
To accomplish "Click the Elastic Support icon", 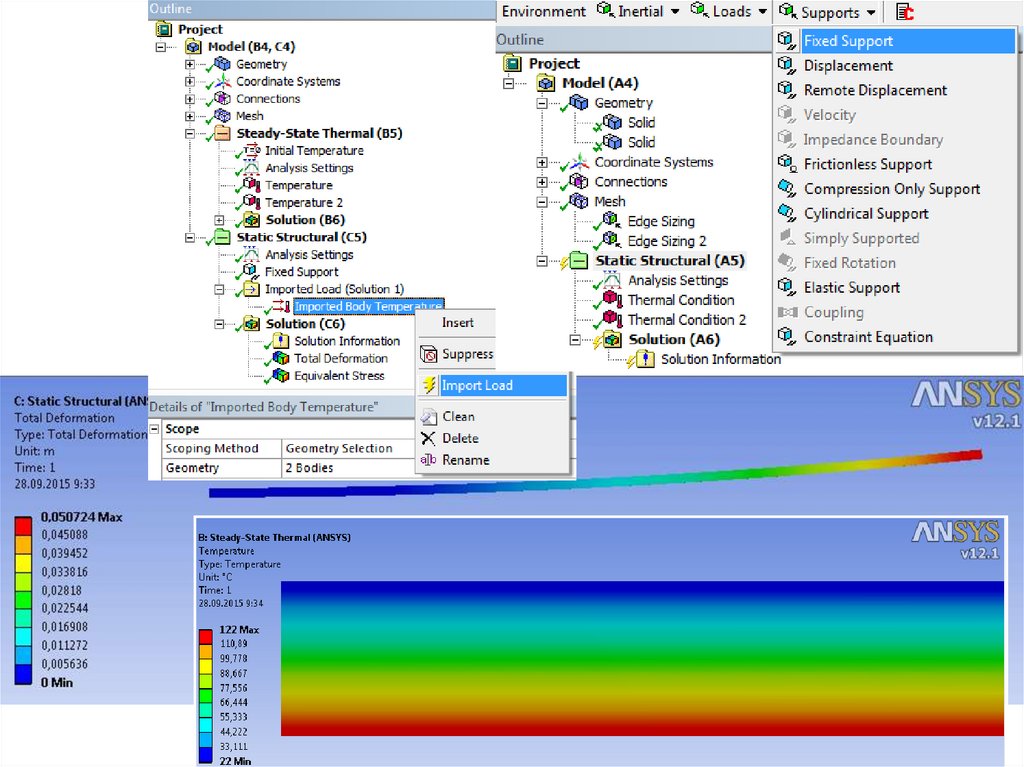I will click(787, 288).
